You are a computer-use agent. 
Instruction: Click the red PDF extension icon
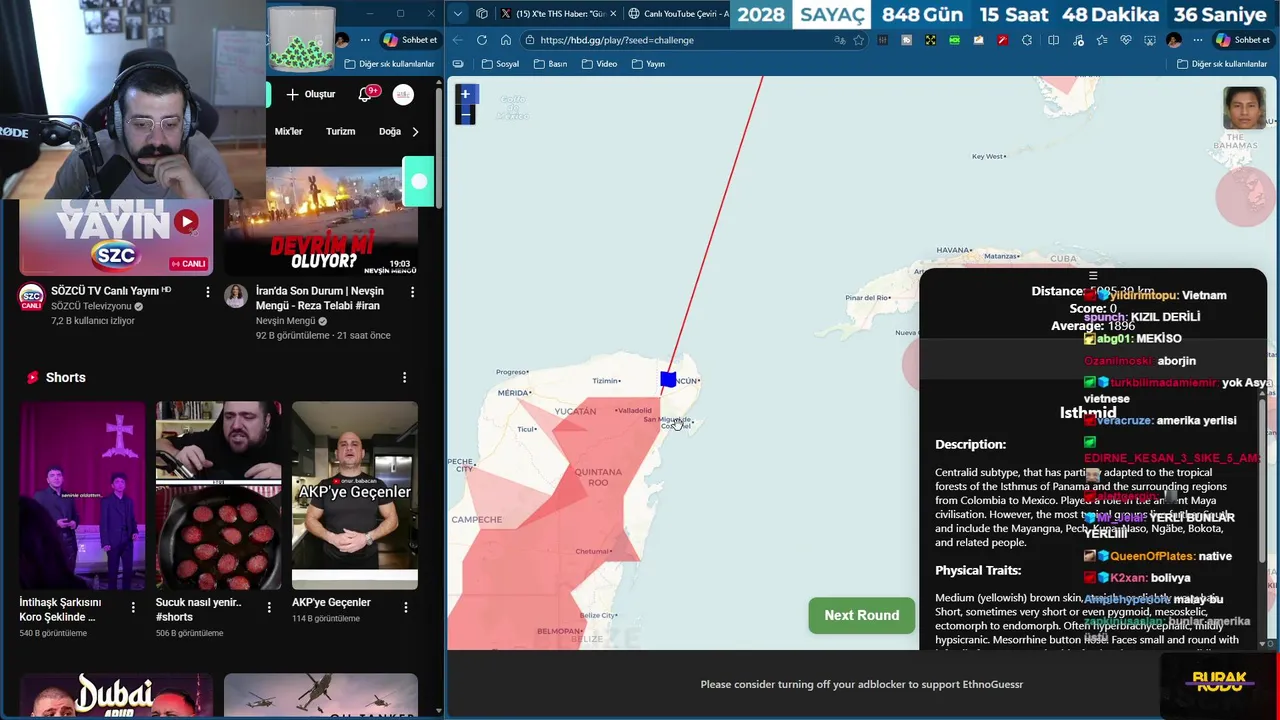pyautogui.click(x=1003, y=40)
